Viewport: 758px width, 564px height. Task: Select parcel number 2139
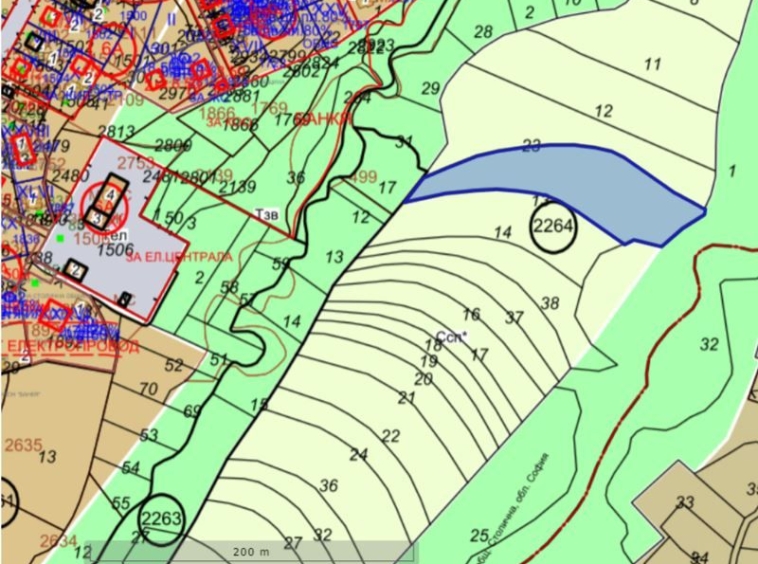[237, 186]
